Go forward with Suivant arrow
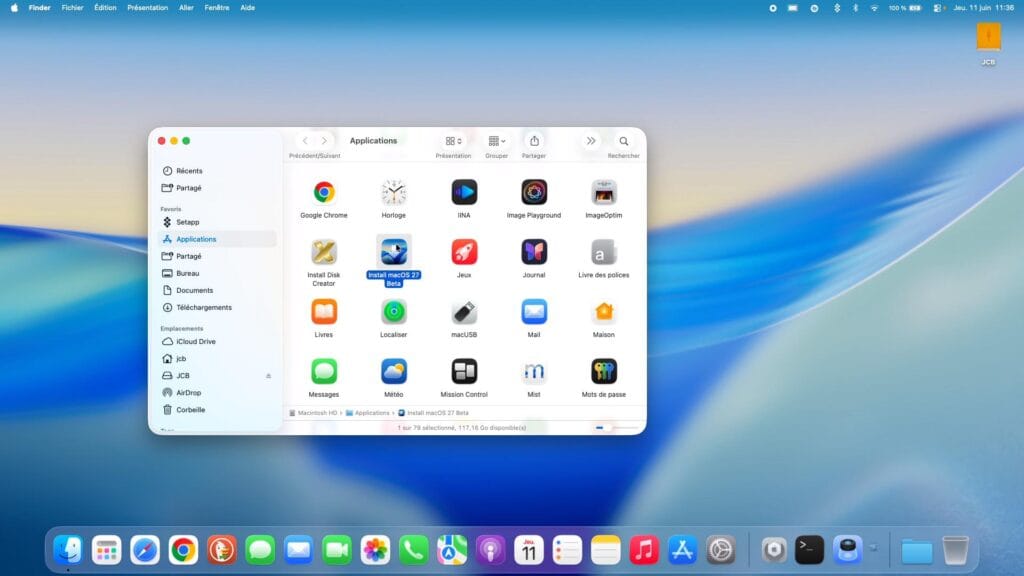This screenshot has height=576, width=1024. [324, 141]
